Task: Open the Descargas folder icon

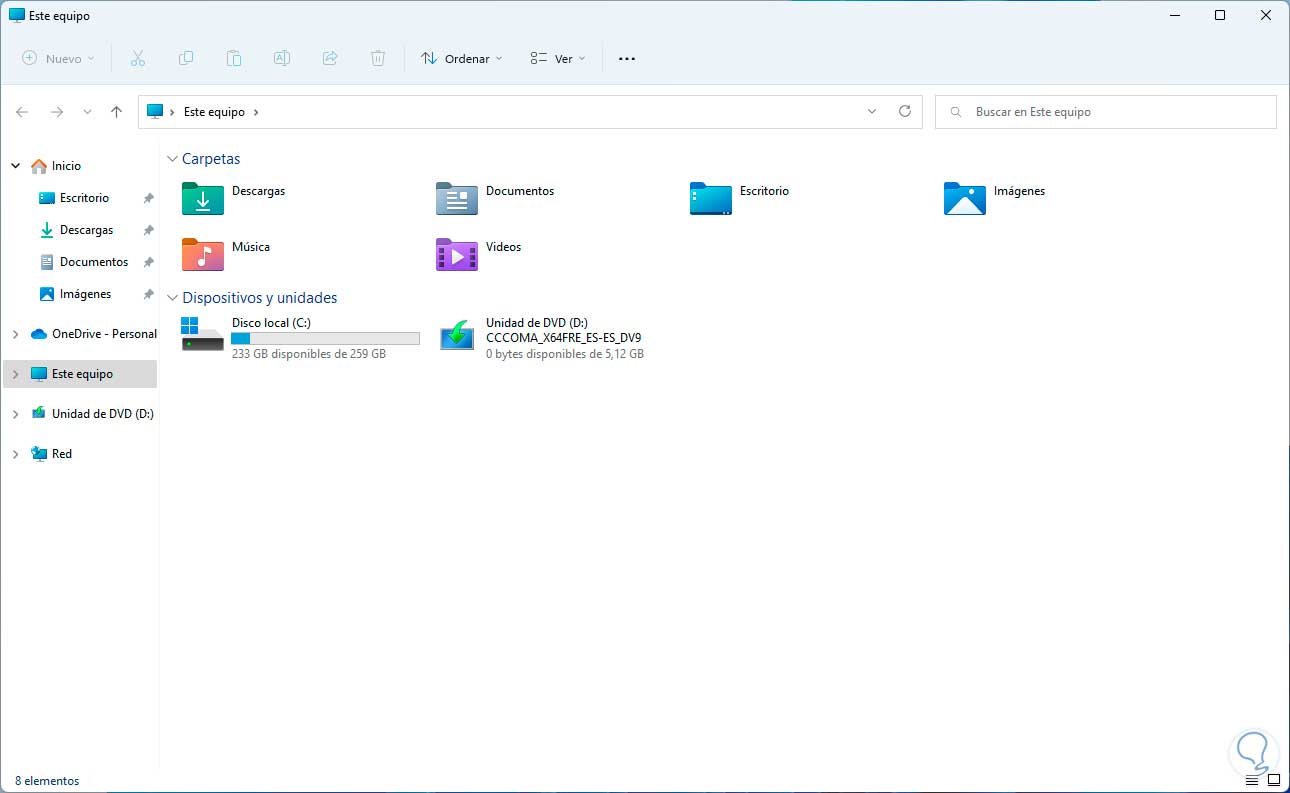Action: click(203, 199)
